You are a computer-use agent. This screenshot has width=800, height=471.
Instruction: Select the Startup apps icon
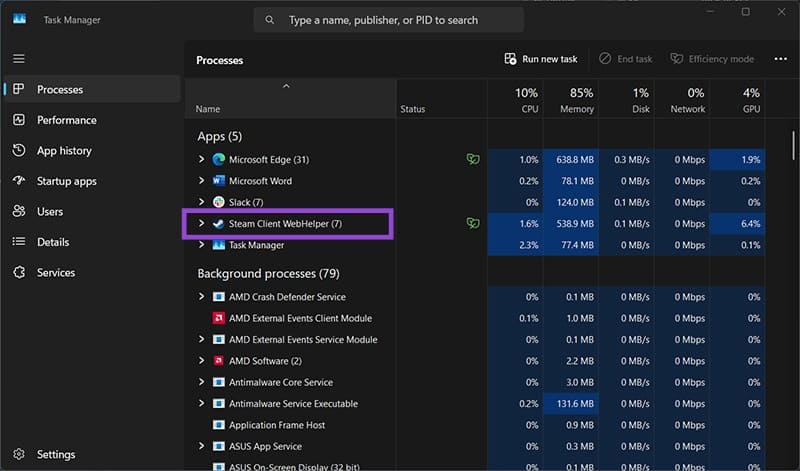(x=19, y=181)
